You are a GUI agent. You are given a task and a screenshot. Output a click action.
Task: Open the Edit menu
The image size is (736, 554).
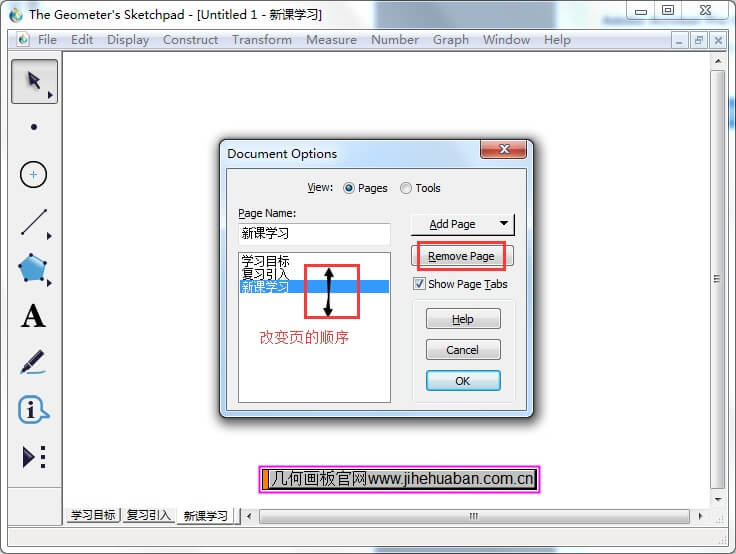pos(82,40)
